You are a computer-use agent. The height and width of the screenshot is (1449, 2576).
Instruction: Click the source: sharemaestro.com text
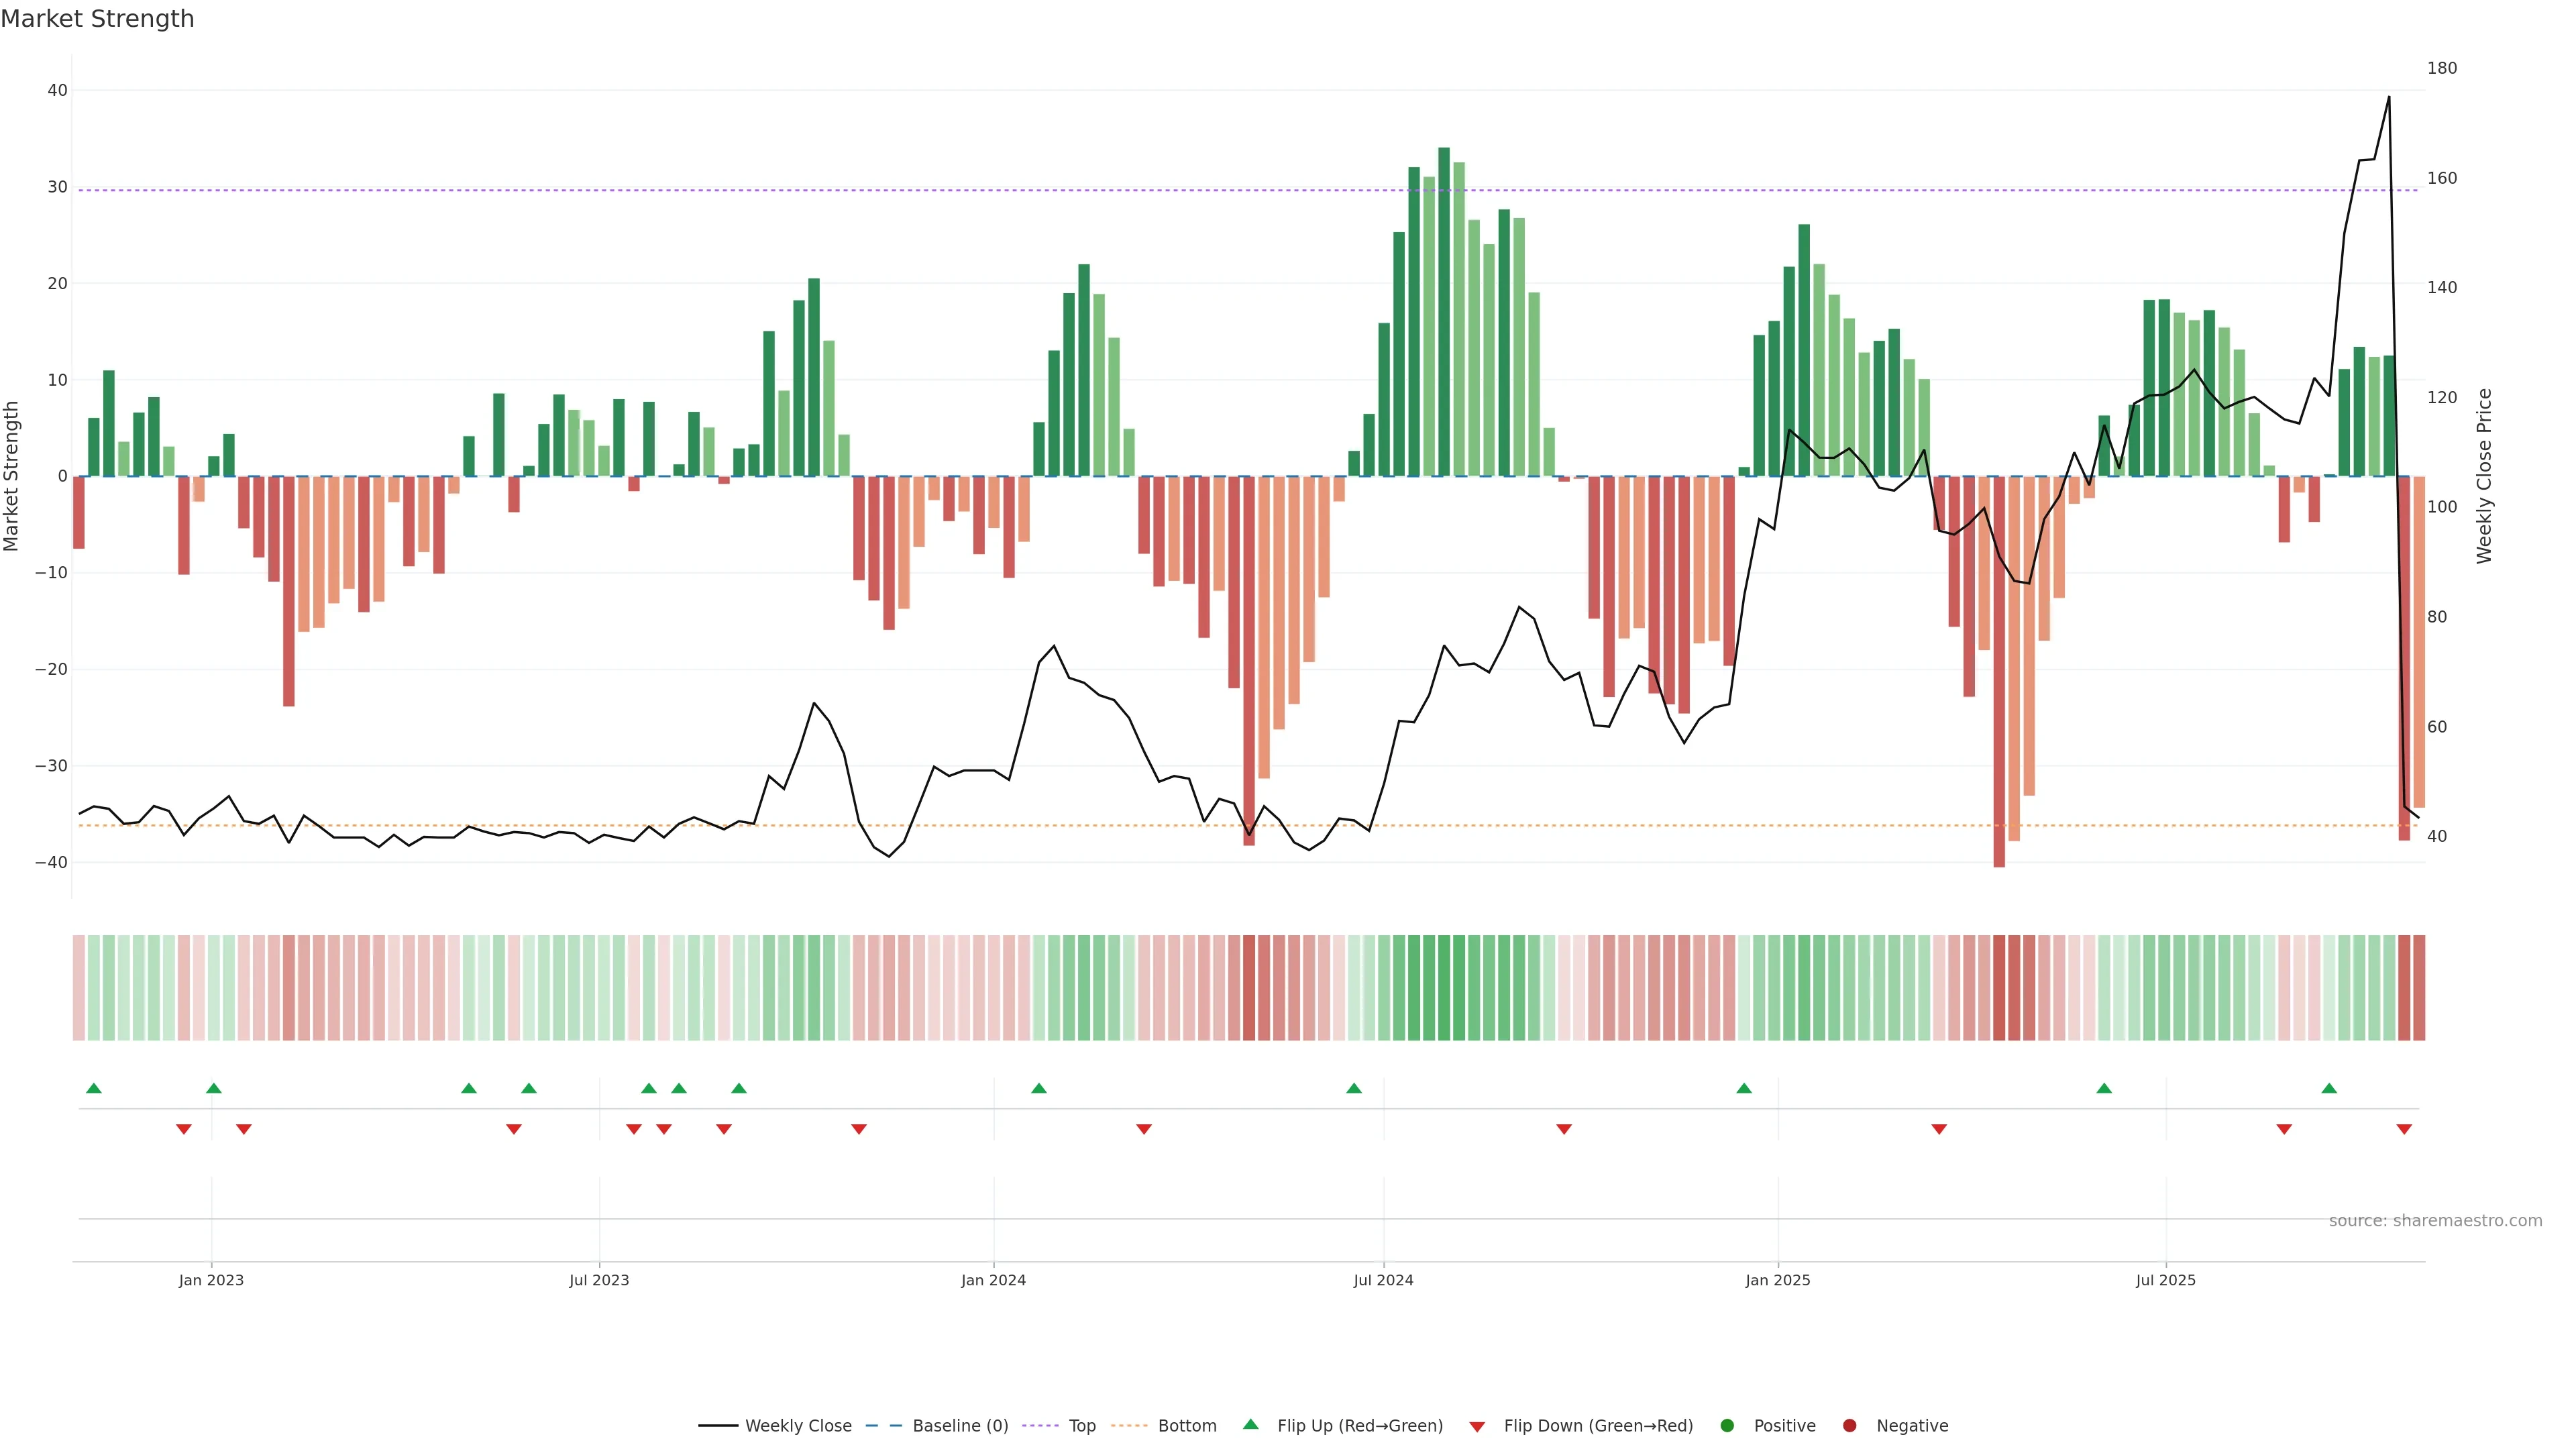[x=2435, y=1220]
